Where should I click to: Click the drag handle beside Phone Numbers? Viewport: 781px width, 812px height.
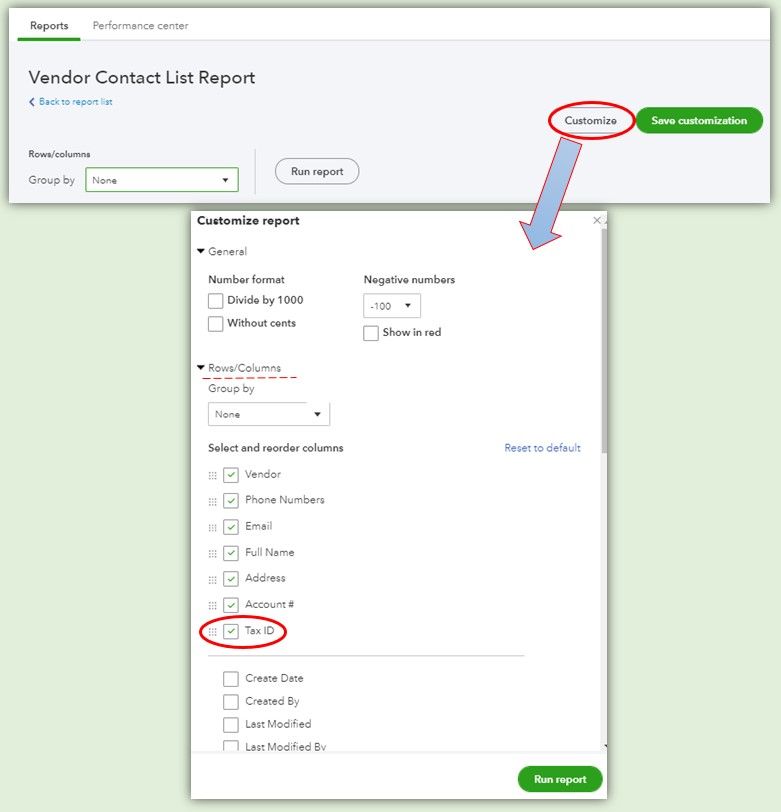(212, 501)
